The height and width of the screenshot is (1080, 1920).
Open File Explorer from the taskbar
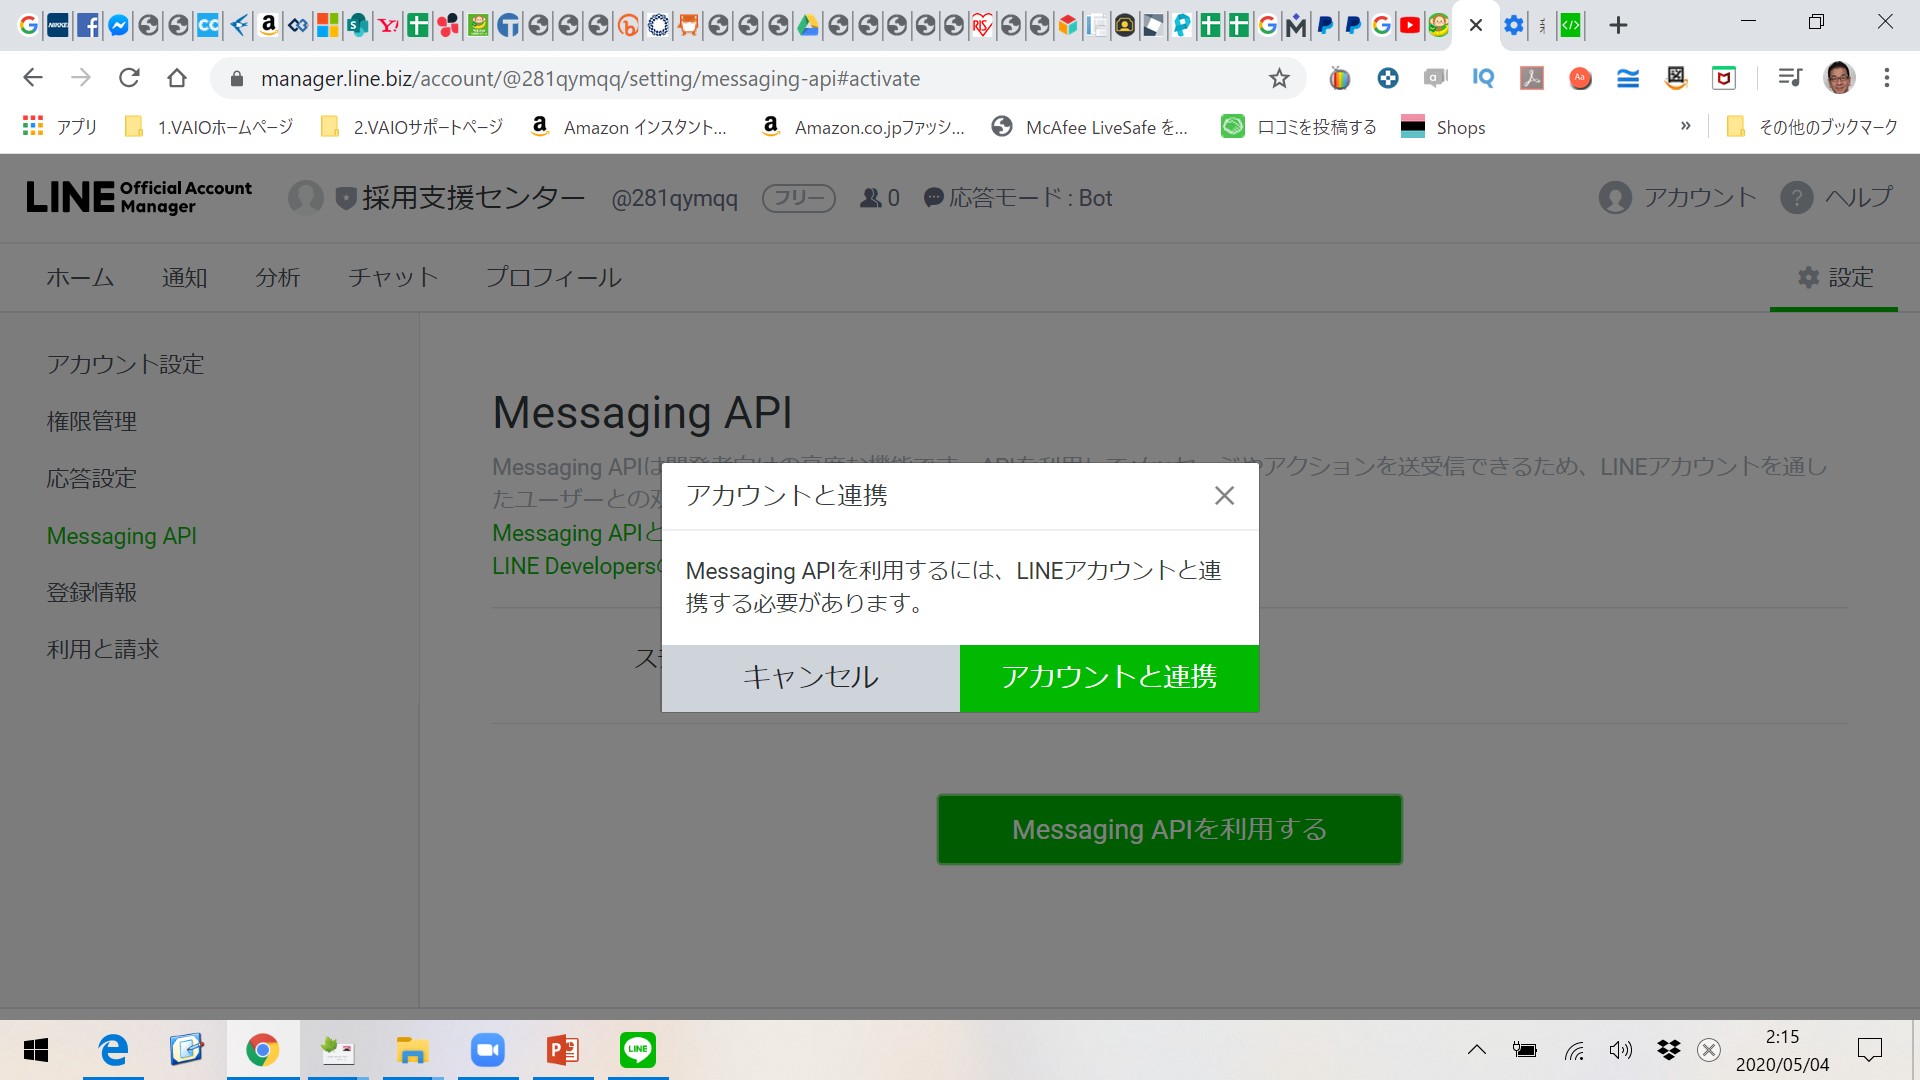tap(412, 1050)
